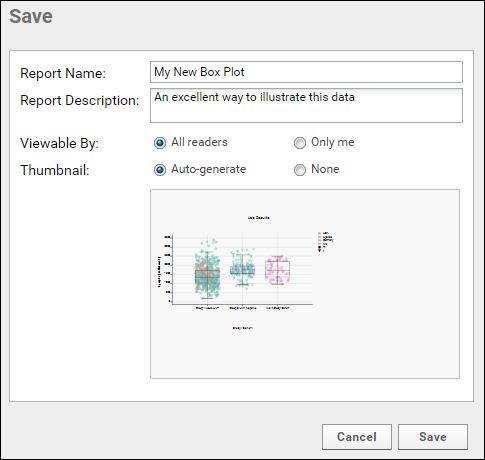The image size is (485, 460).
Task: Click the y-axis label of the preview chart
Action: (x=159, y=272)
